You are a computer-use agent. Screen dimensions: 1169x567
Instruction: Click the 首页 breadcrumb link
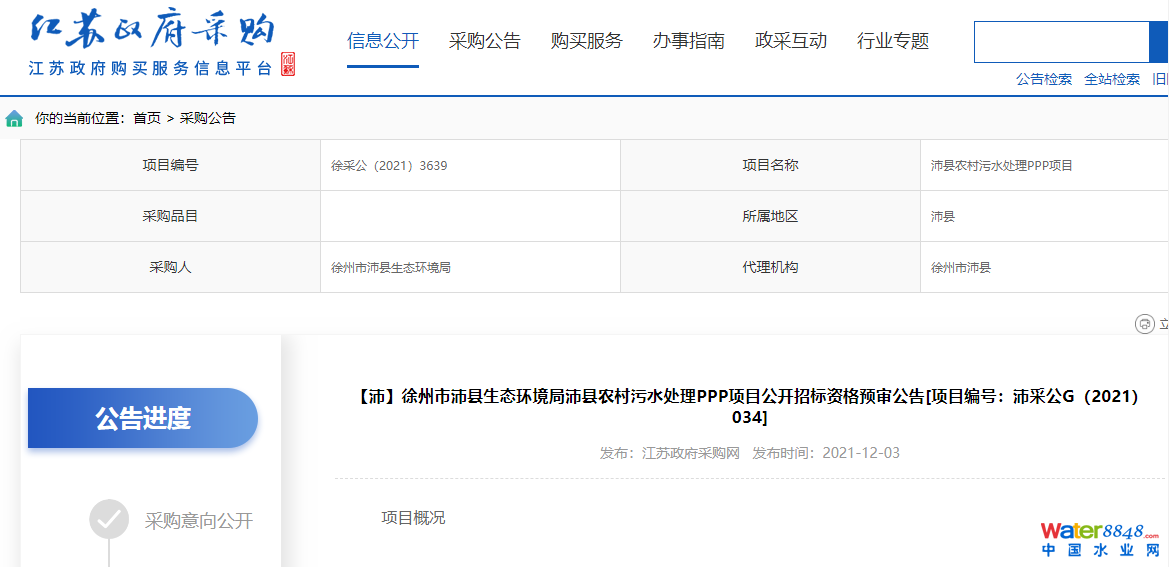tap(147, 118)
